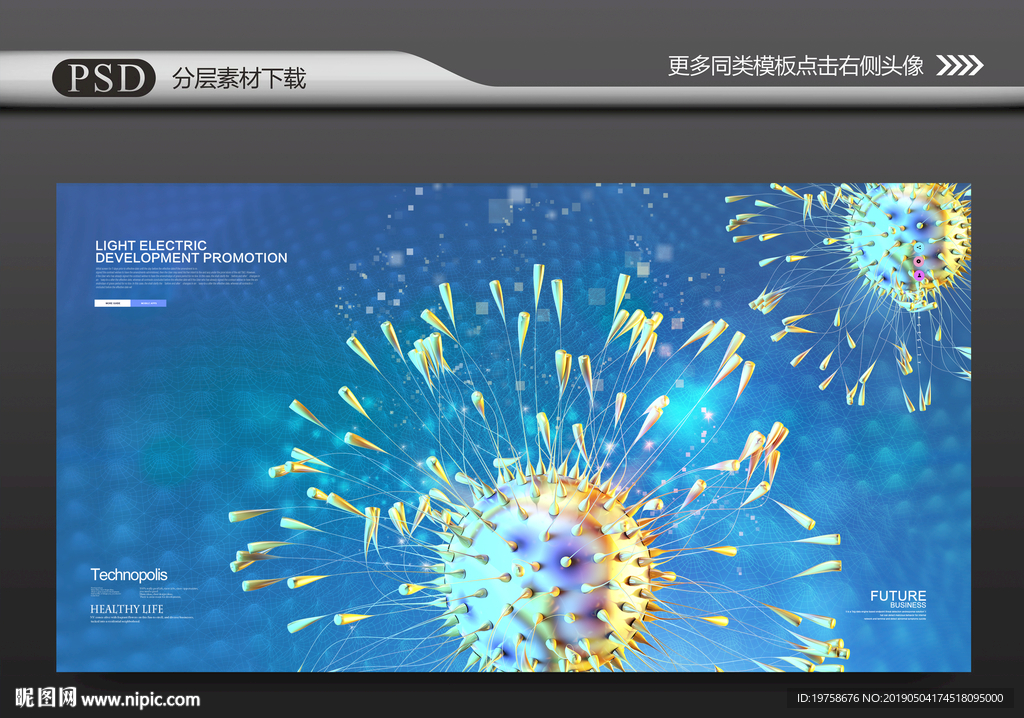Click the 更多同类模板点击右侧头像 text
1024x718 pixels.
pyautogui.click(x=795, y=65)
